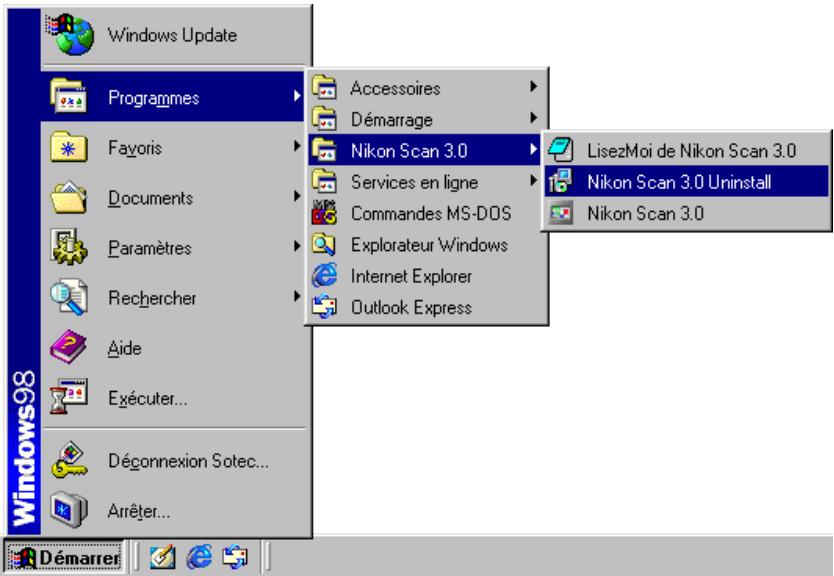Click the Démarrage folder icon

324,119
